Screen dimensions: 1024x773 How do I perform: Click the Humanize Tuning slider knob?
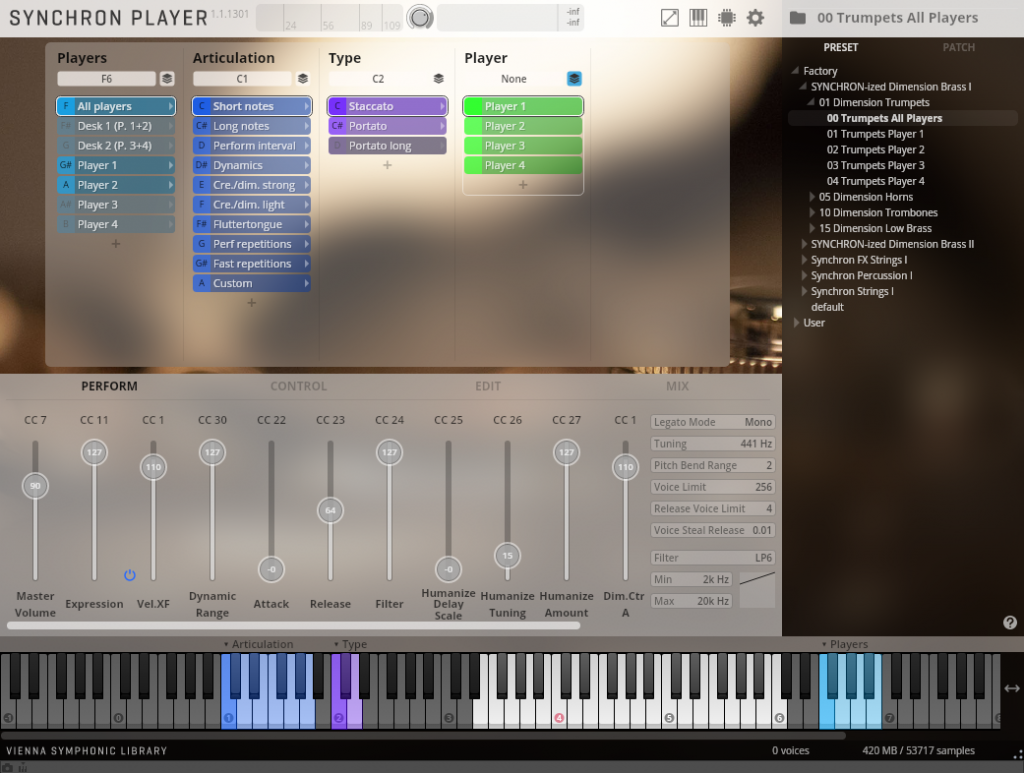pyautogui.click(x=507, y=556)
